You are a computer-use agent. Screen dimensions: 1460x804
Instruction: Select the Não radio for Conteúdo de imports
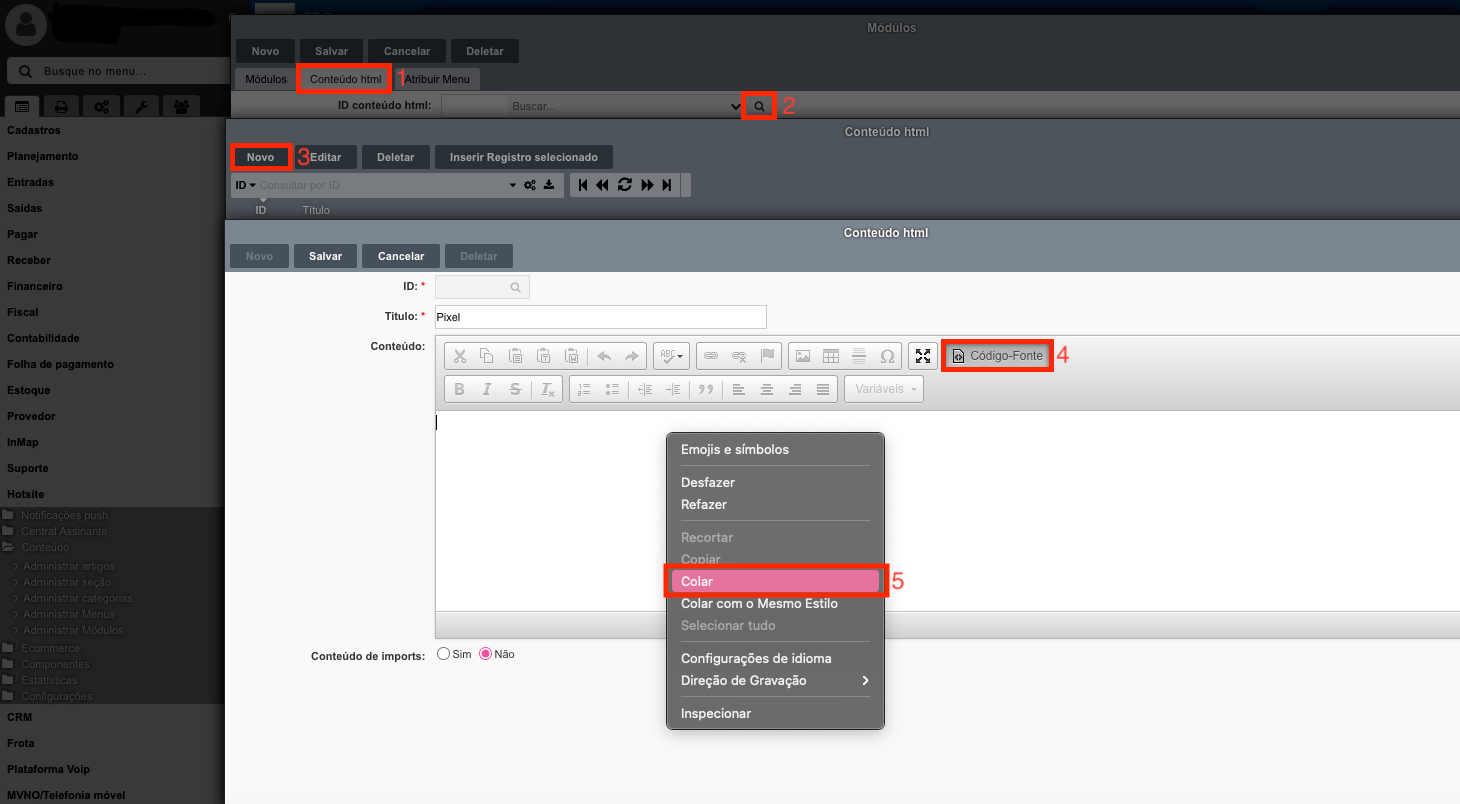coord(486,654)
